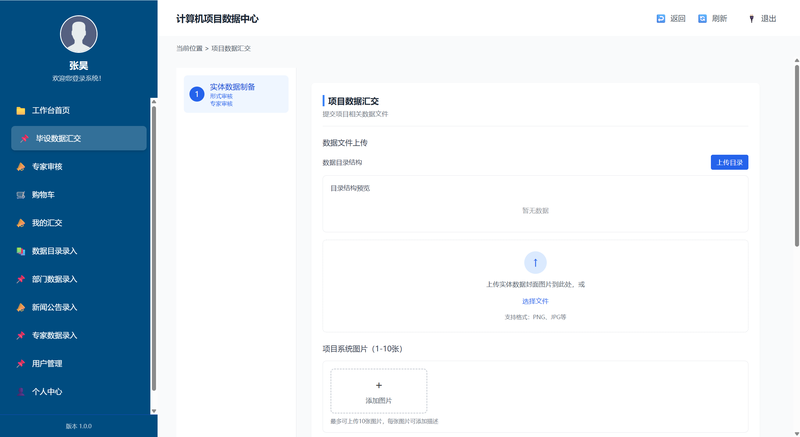Image resolution: width=800 pixels, height=437 pixels.
Task: Click the 退出 icon in the header
Action: pos(751,18)
